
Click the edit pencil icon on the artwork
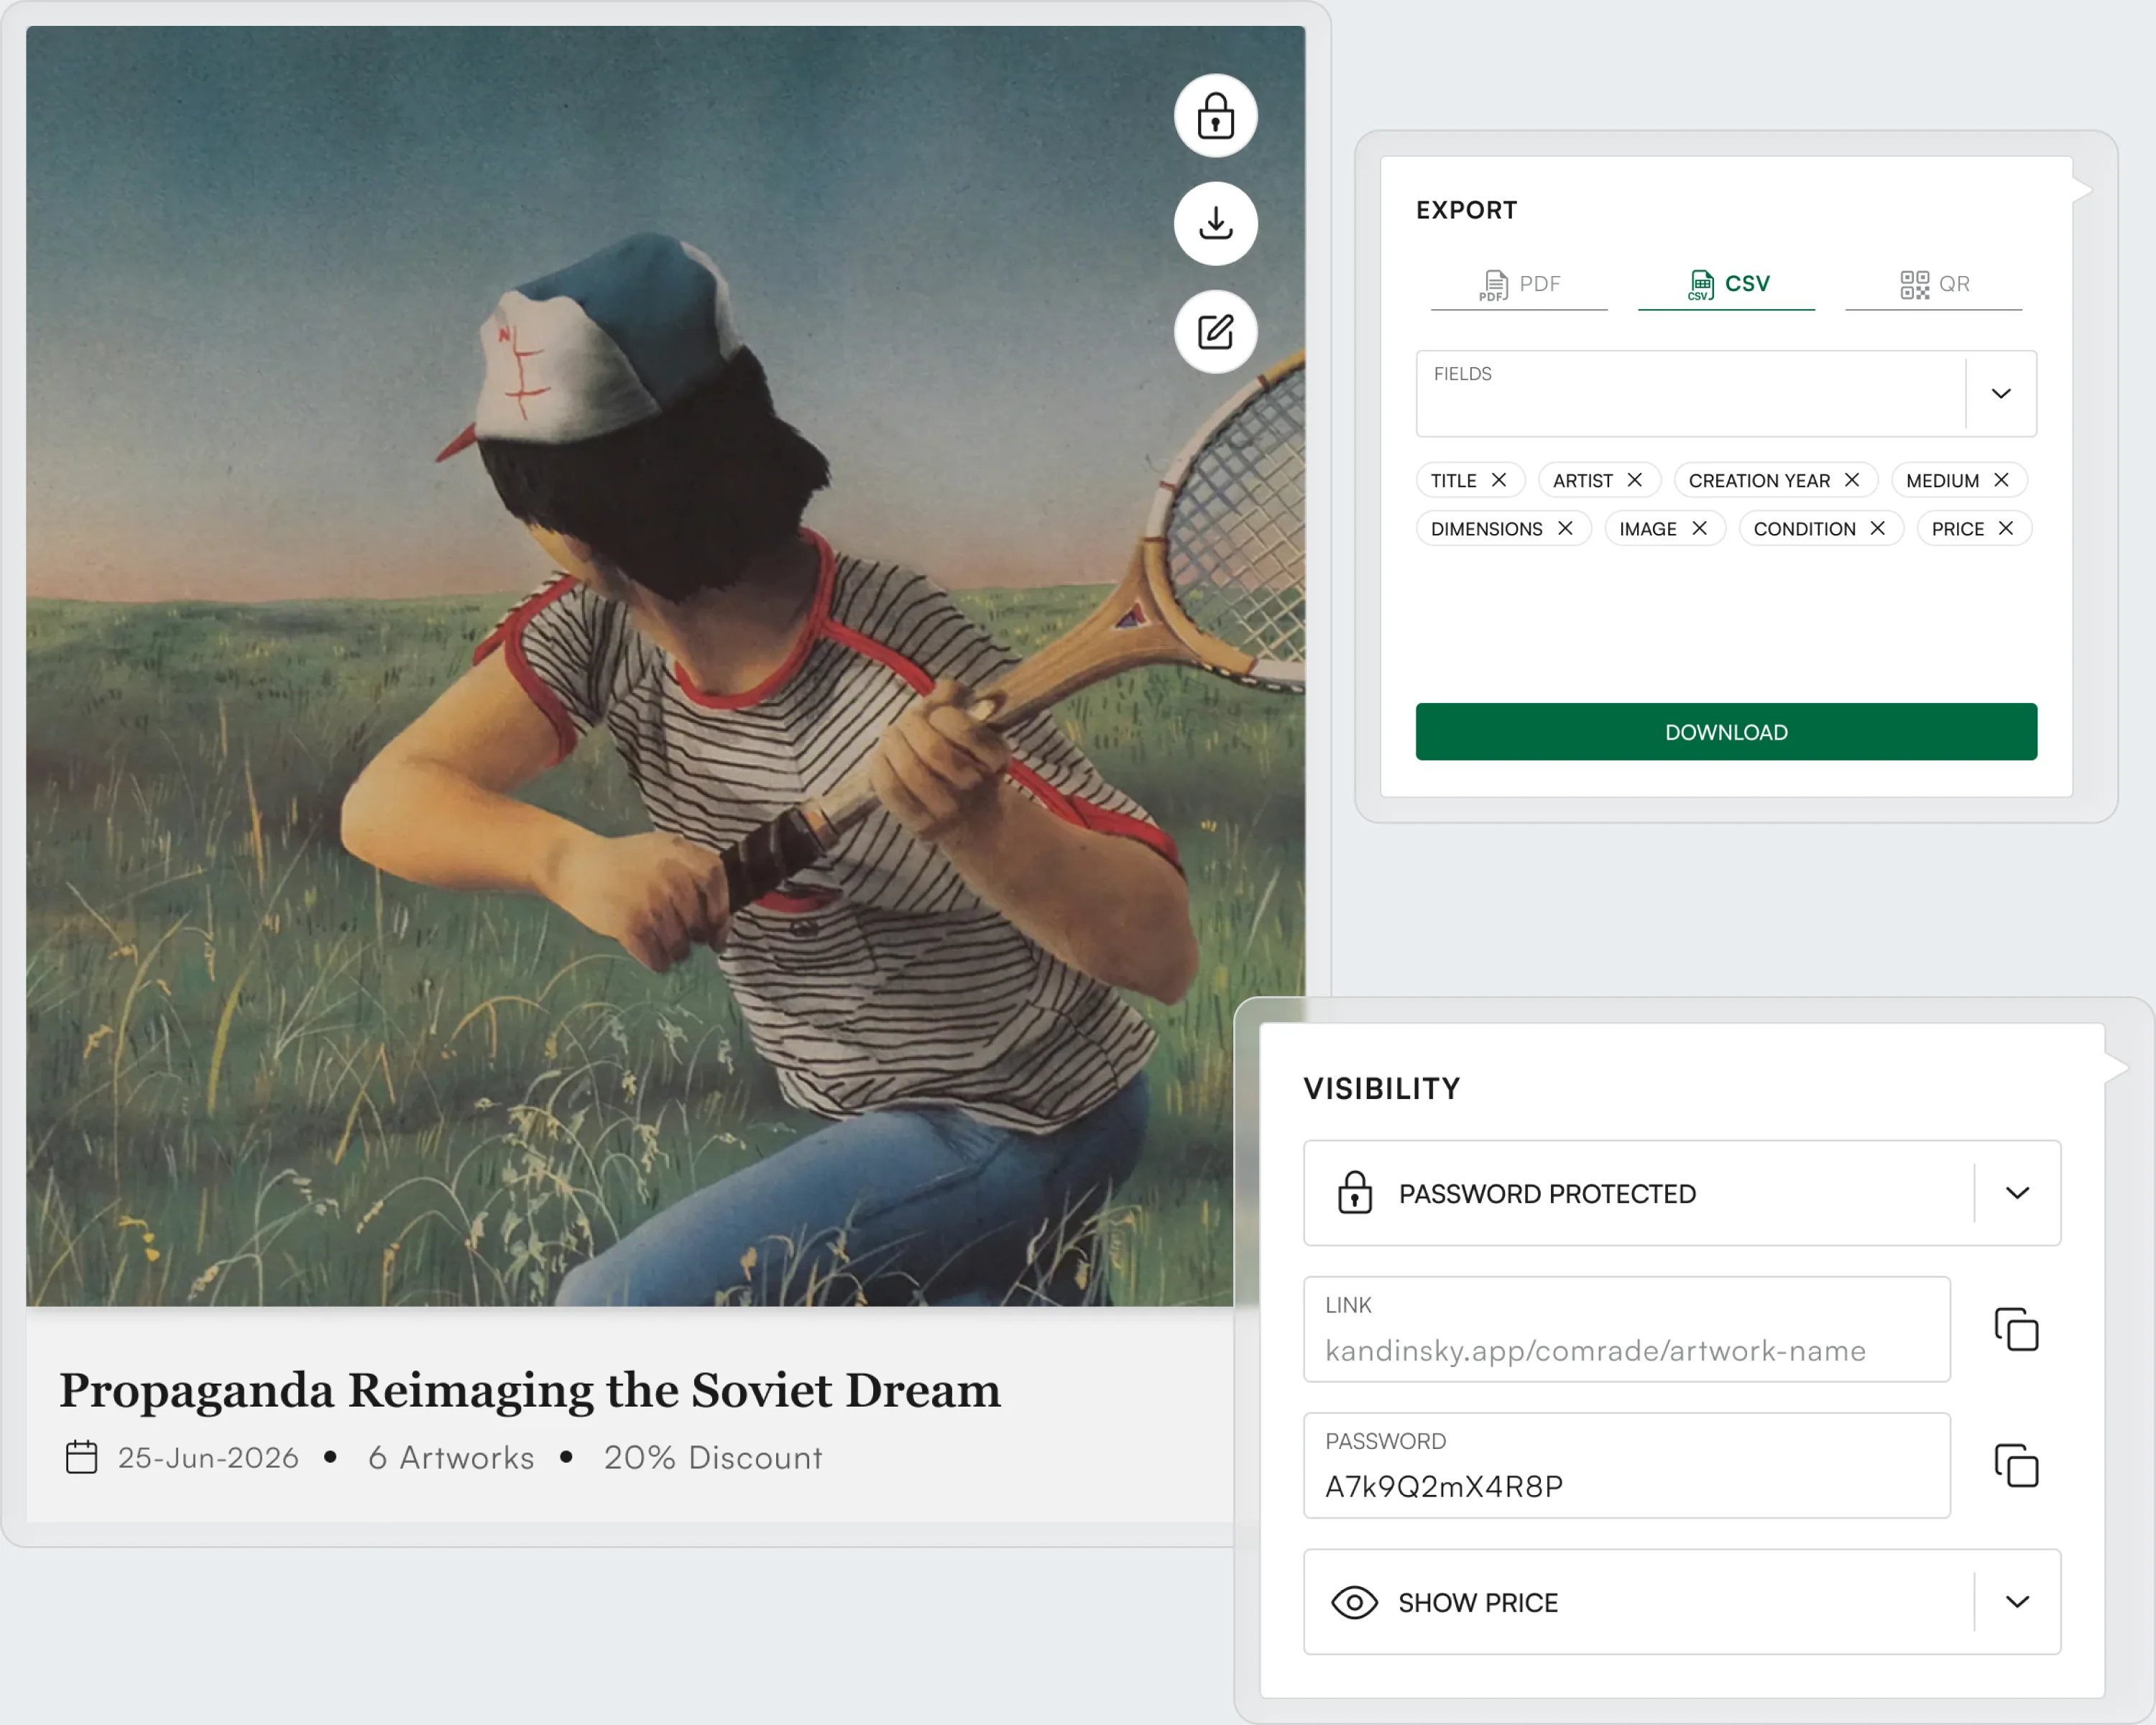[x=1215, y=331]
